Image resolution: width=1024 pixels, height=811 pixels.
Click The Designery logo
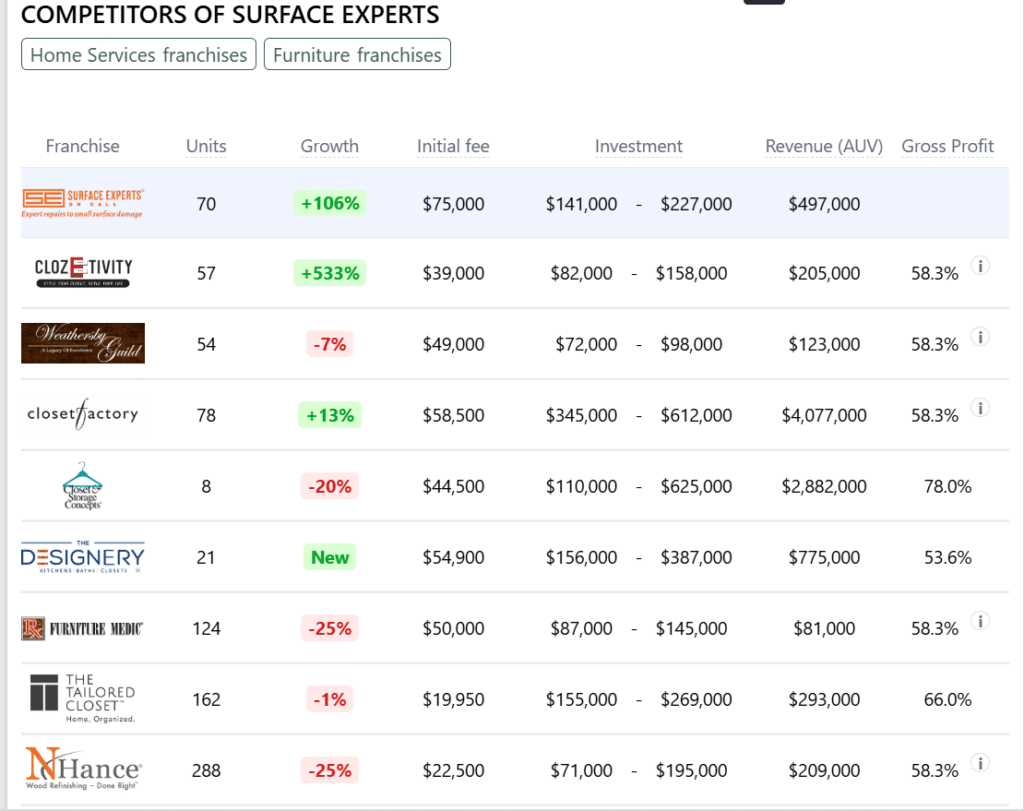coord(83,557)
